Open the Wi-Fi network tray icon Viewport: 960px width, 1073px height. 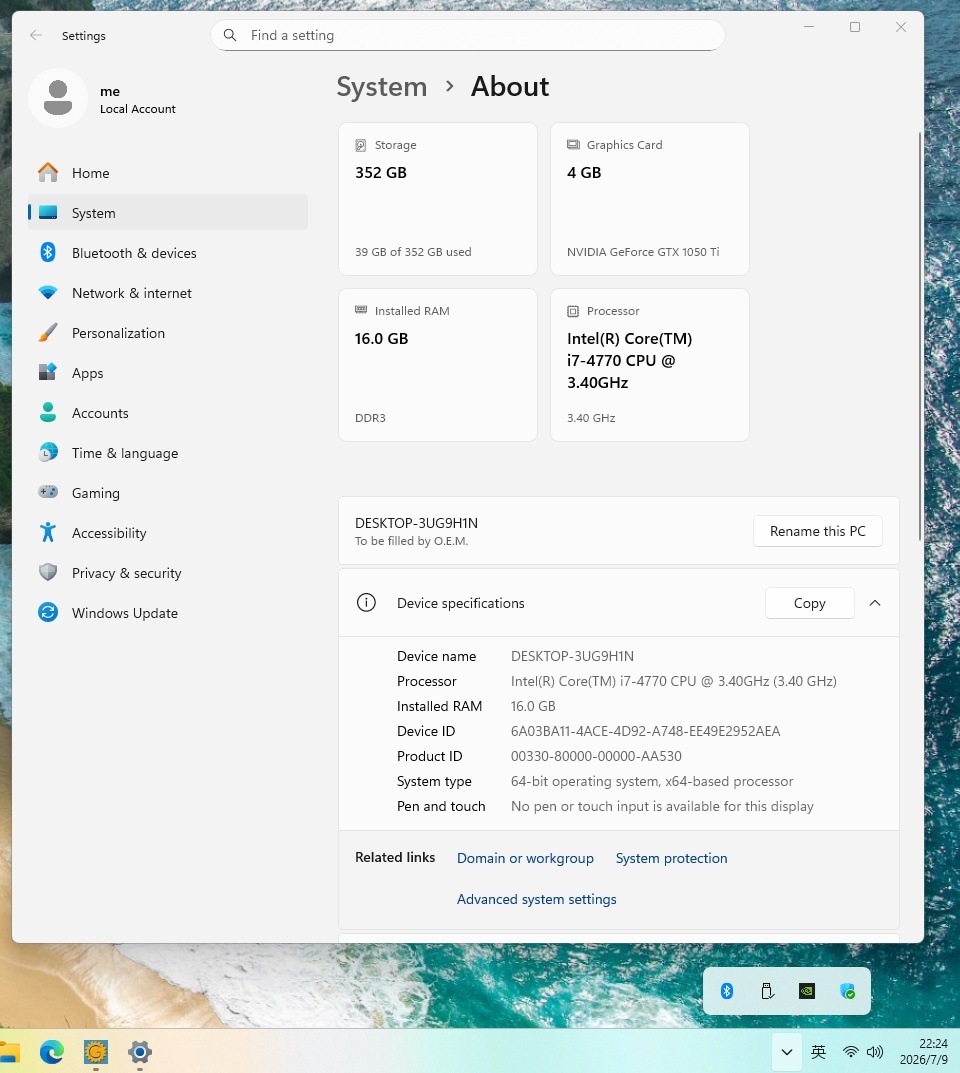pyautogui.click(x=851, y=1052)
